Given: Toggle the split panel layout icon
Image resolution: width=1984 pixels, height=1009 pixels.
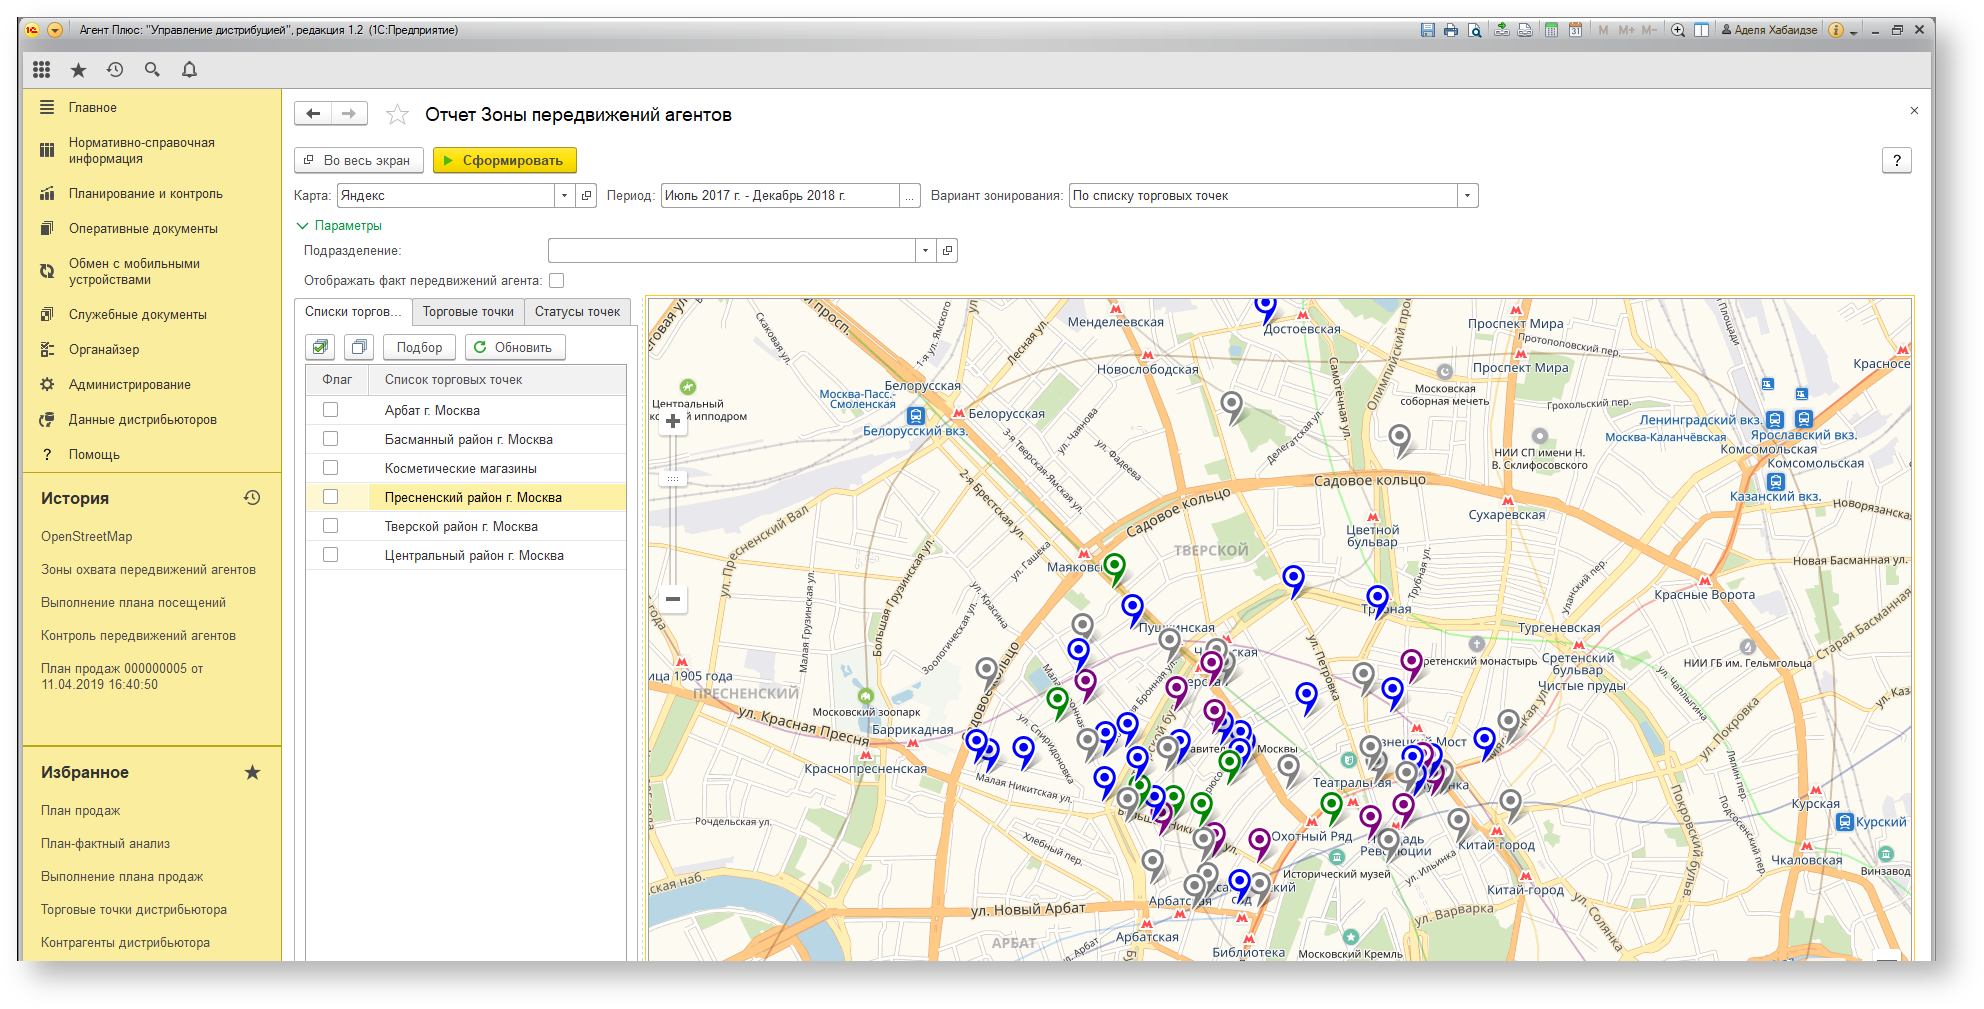Looking at the screenshot, I should pyautogui.click(x=1701, y=30).
